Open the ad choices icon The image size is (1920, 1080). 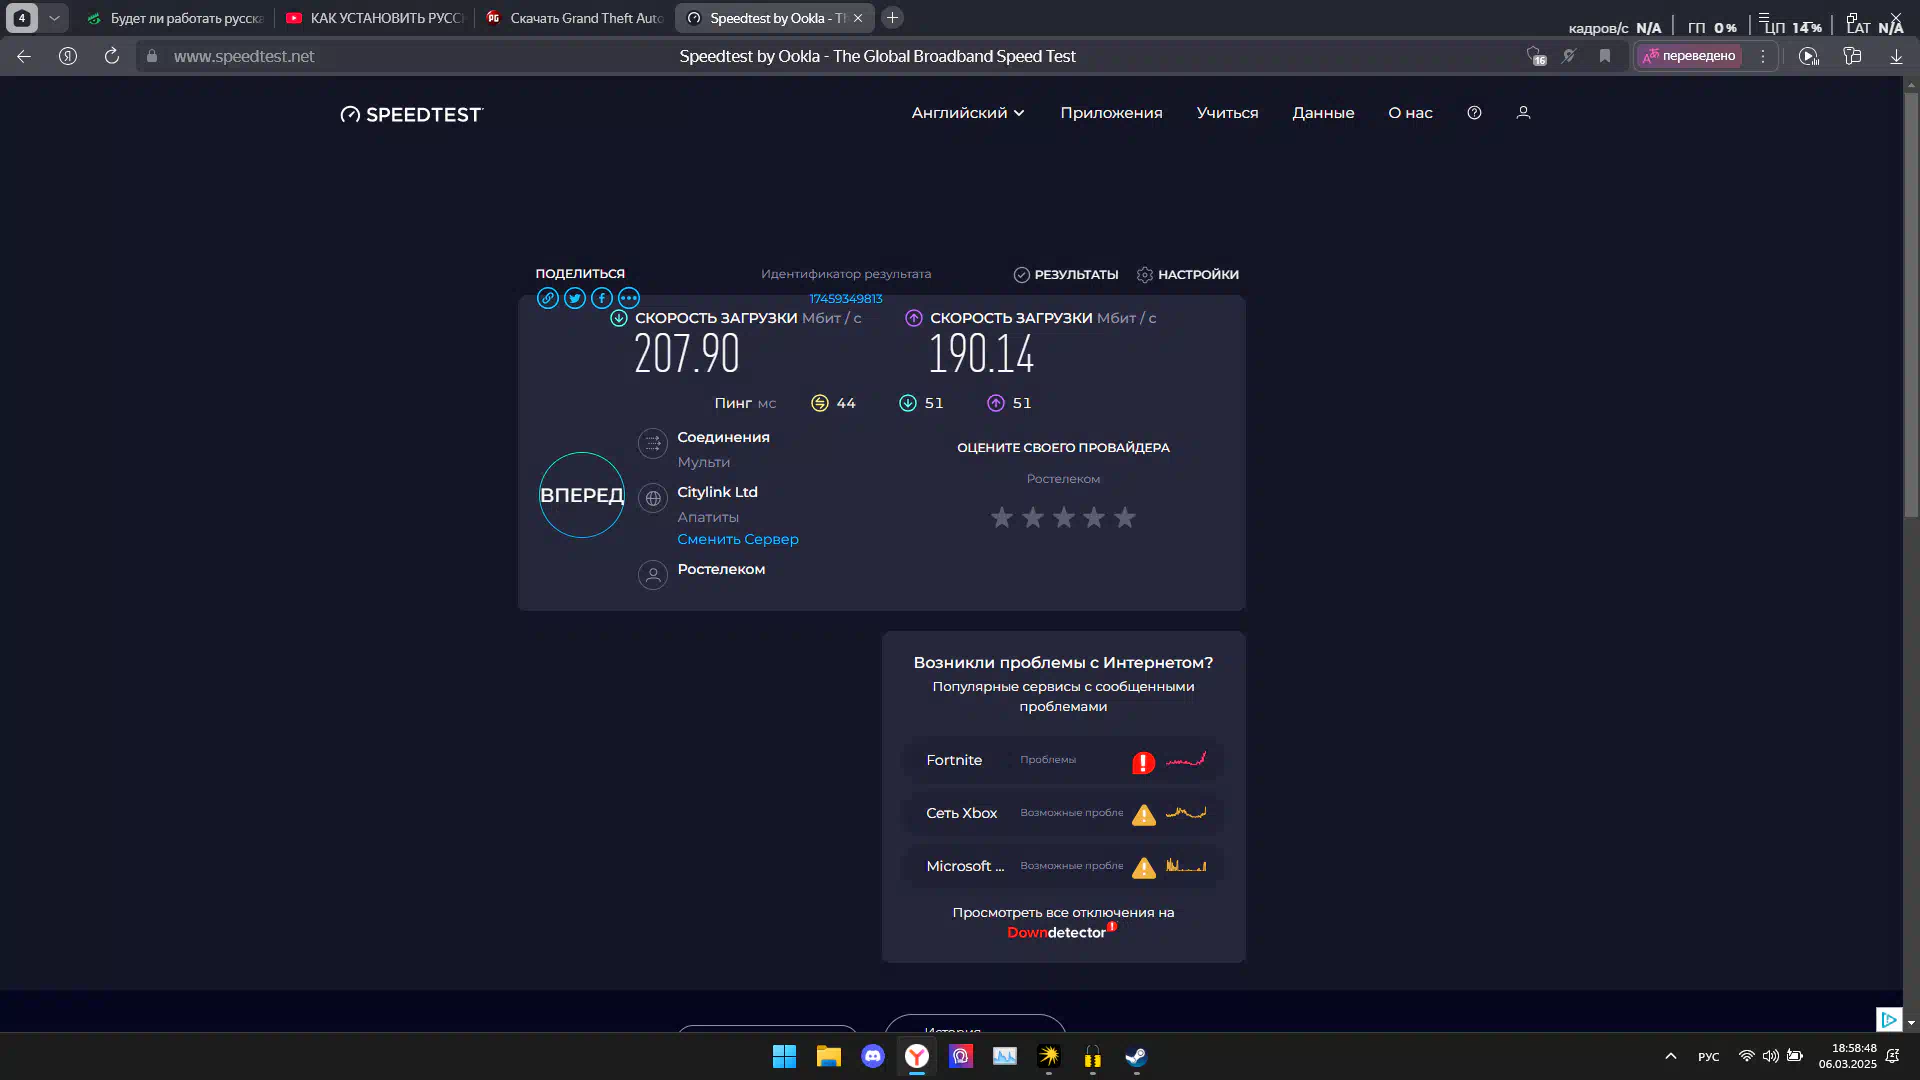tap(1889, 1019)
